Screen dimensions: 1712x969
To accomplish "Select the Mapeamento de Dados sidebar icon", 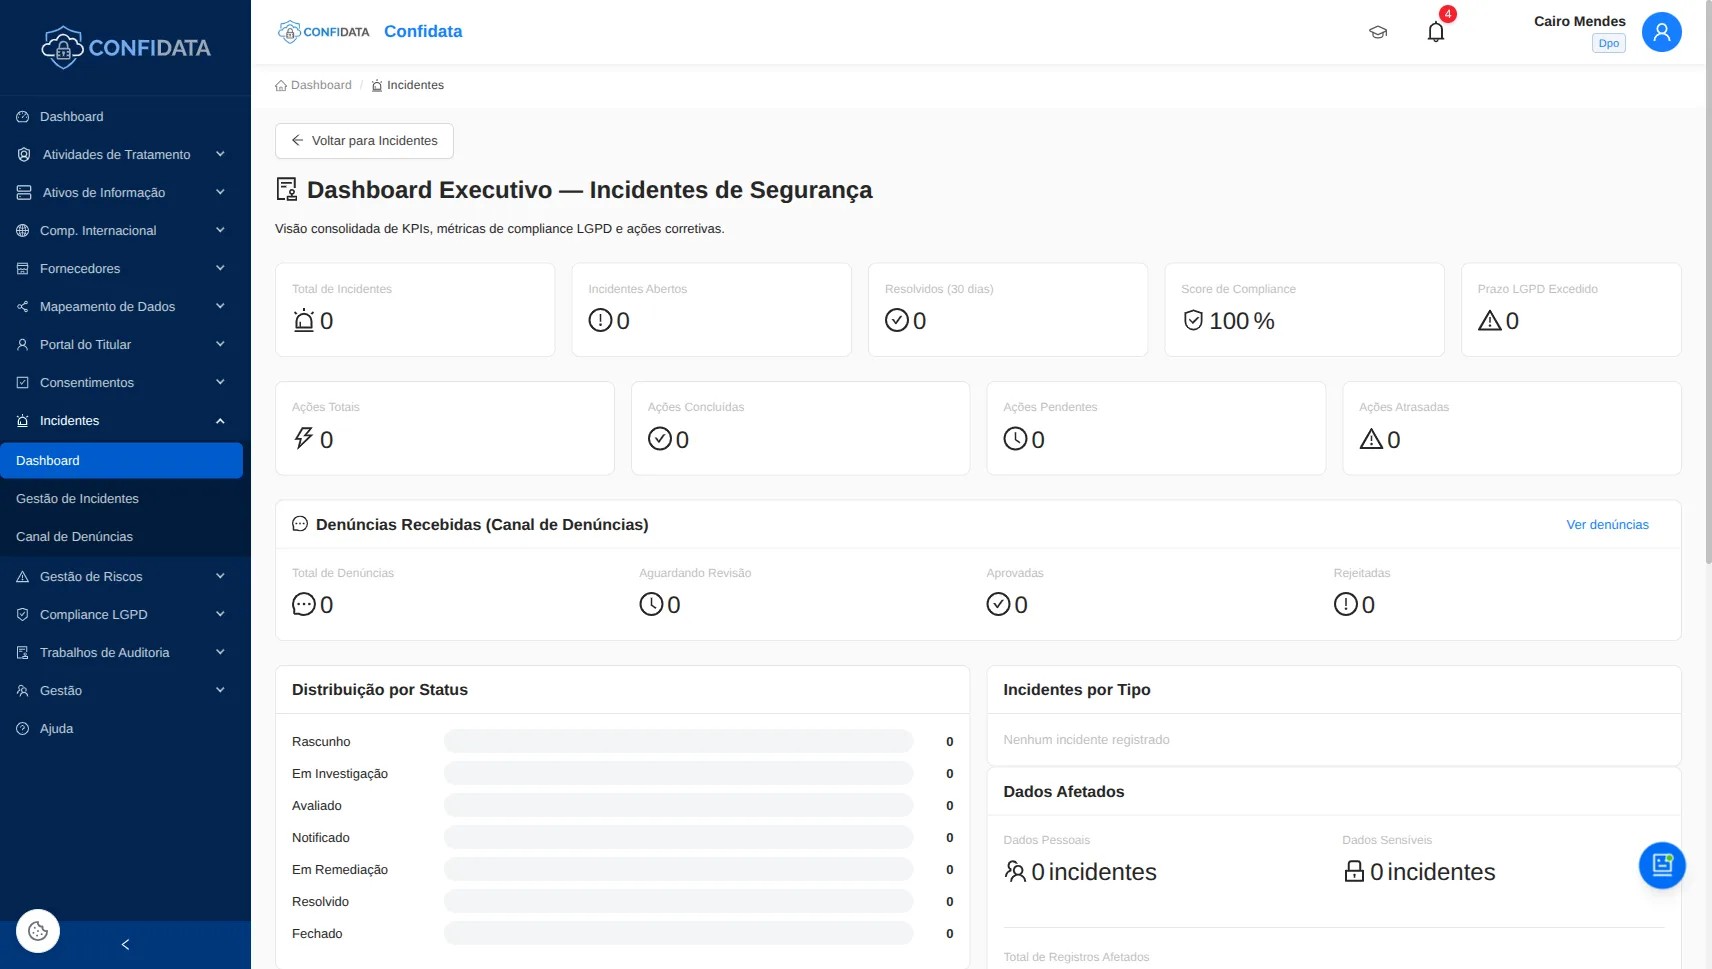I will [x=21, y=306].
